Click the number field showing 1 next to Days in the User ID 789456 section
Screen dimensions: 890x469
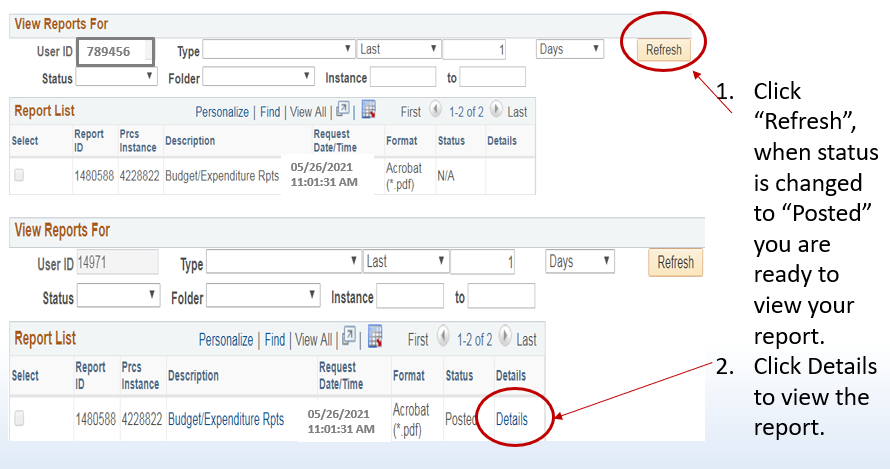(x=474, y=50)
